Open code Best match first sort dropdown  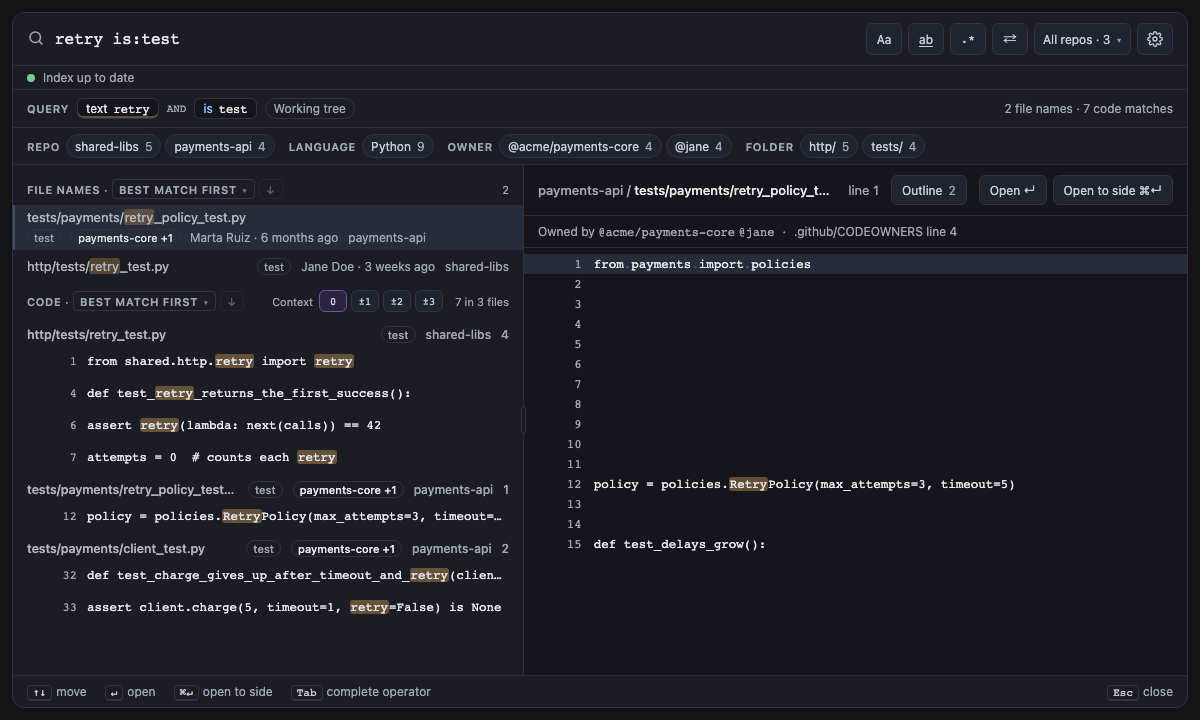coord(144,302)
